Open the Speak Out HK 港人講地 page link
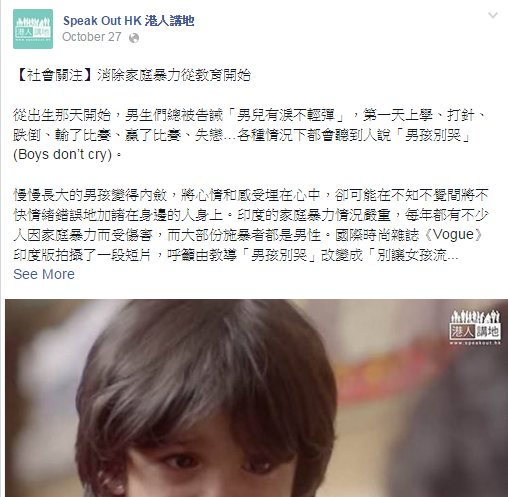The height and width of the screenshot is (497, 508). [129, 21]
